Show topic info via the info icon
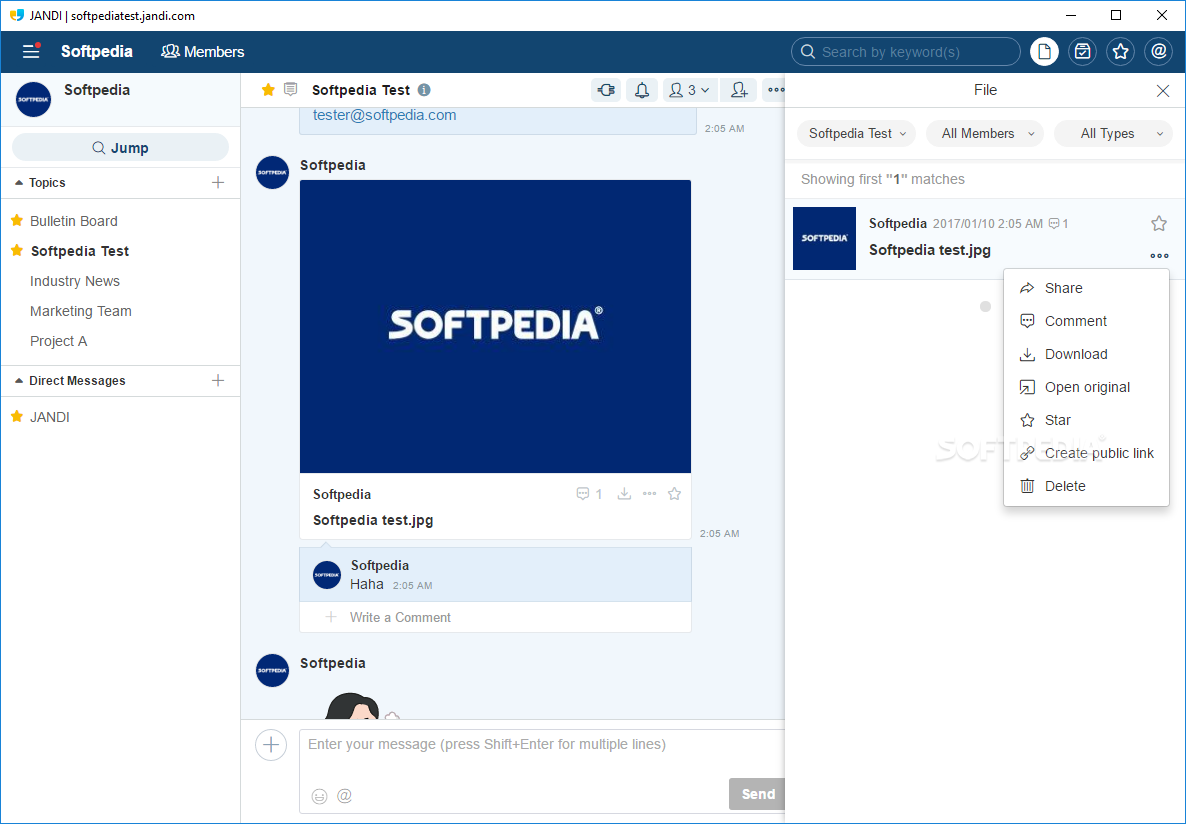The image size is (1186, 824). tap(424, 90)
